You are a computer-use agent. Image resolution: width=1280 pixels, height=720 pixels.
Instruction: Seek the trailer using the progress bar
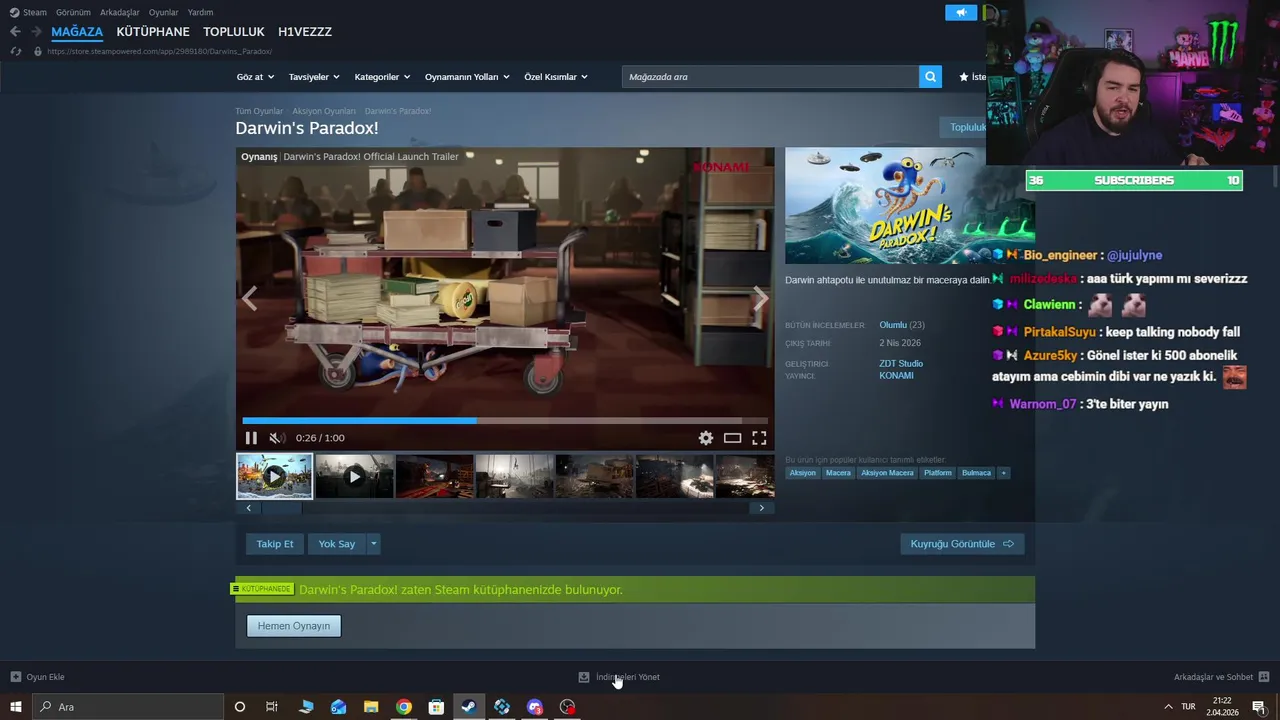[505, 421]
